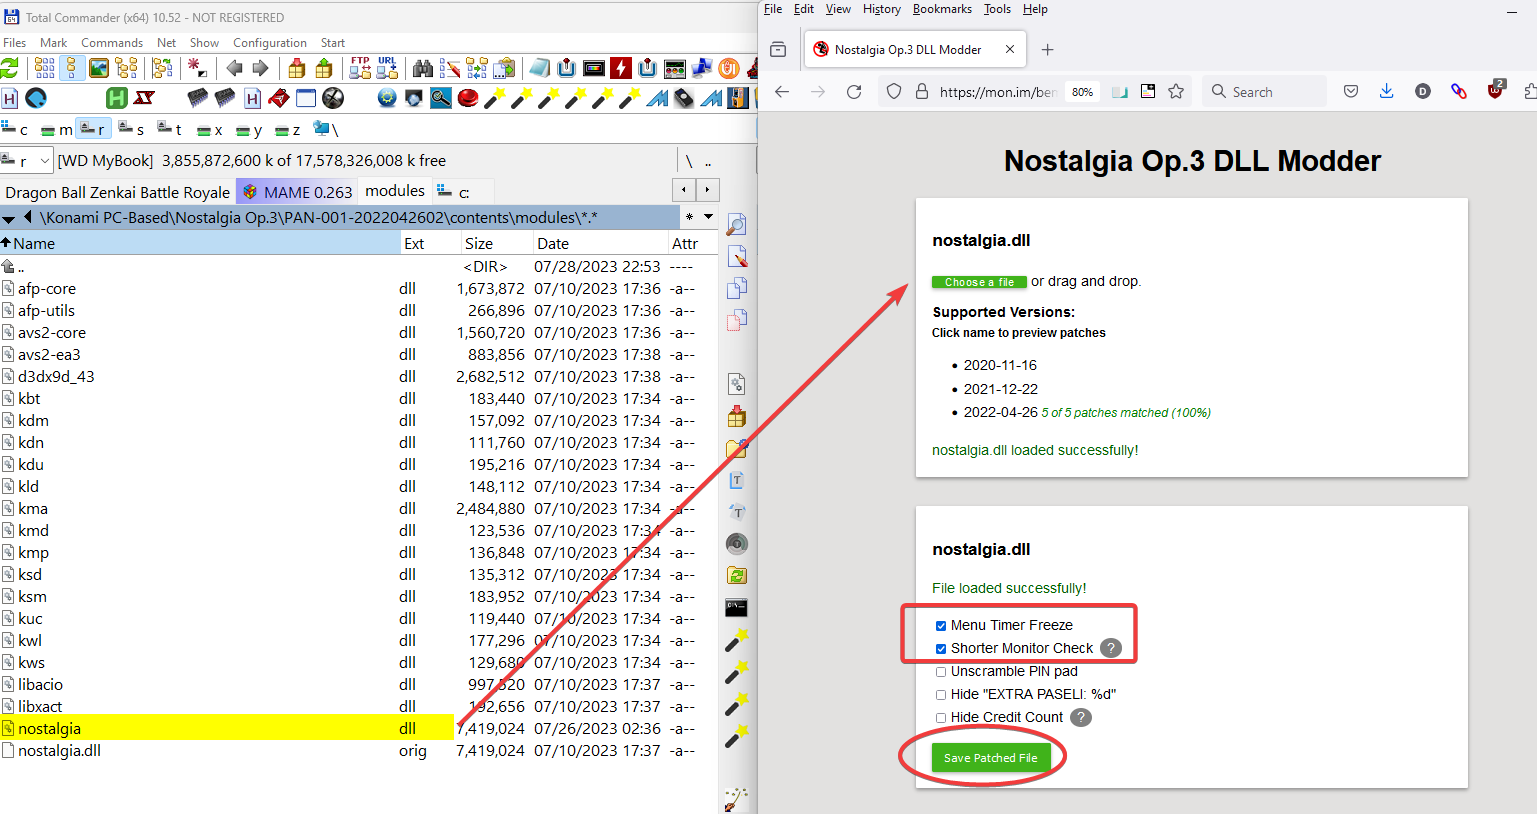1537x814 pixels.
Task: Switch to thumbnail view in Total Commander toolbar
Action: coord(99,68)
